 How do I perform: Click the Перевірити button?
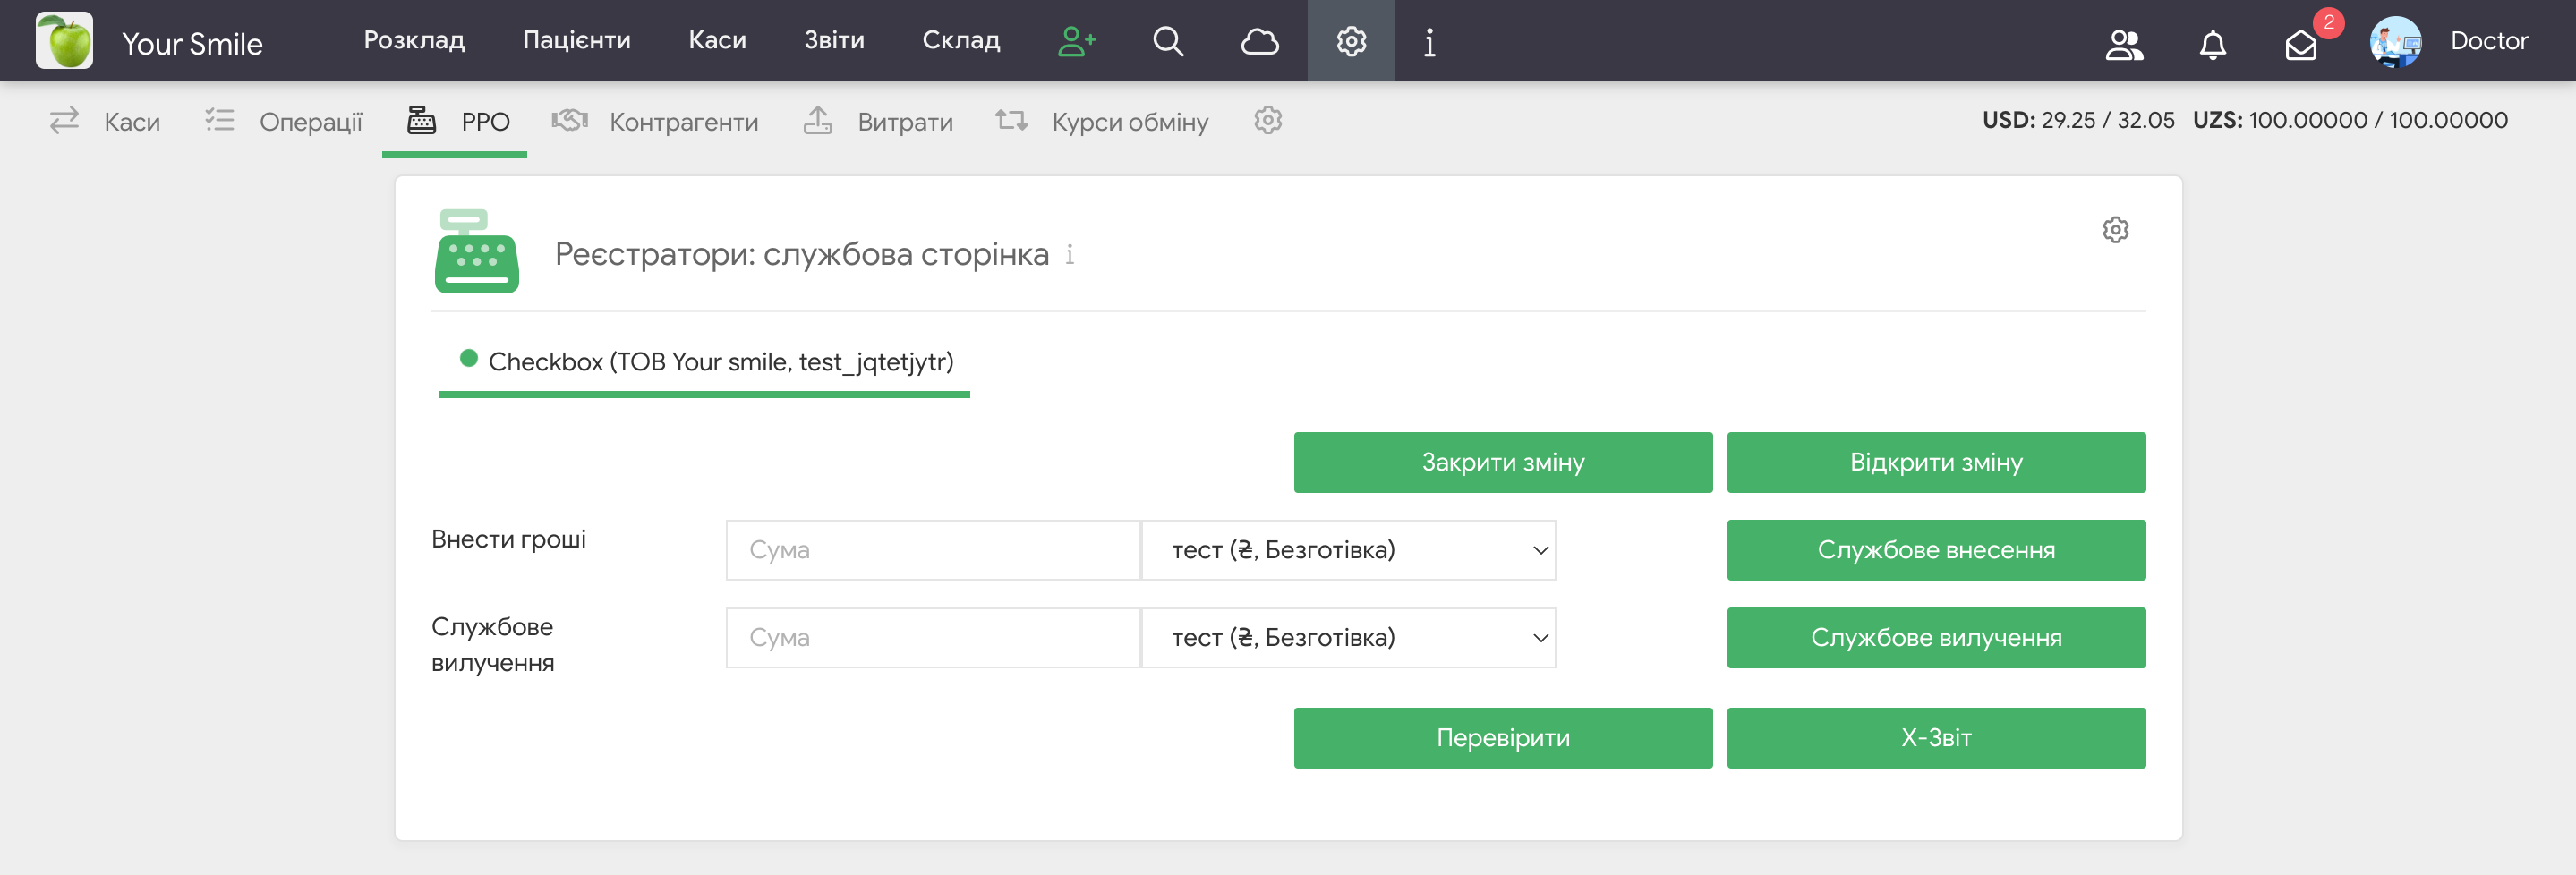point(1502,738)
